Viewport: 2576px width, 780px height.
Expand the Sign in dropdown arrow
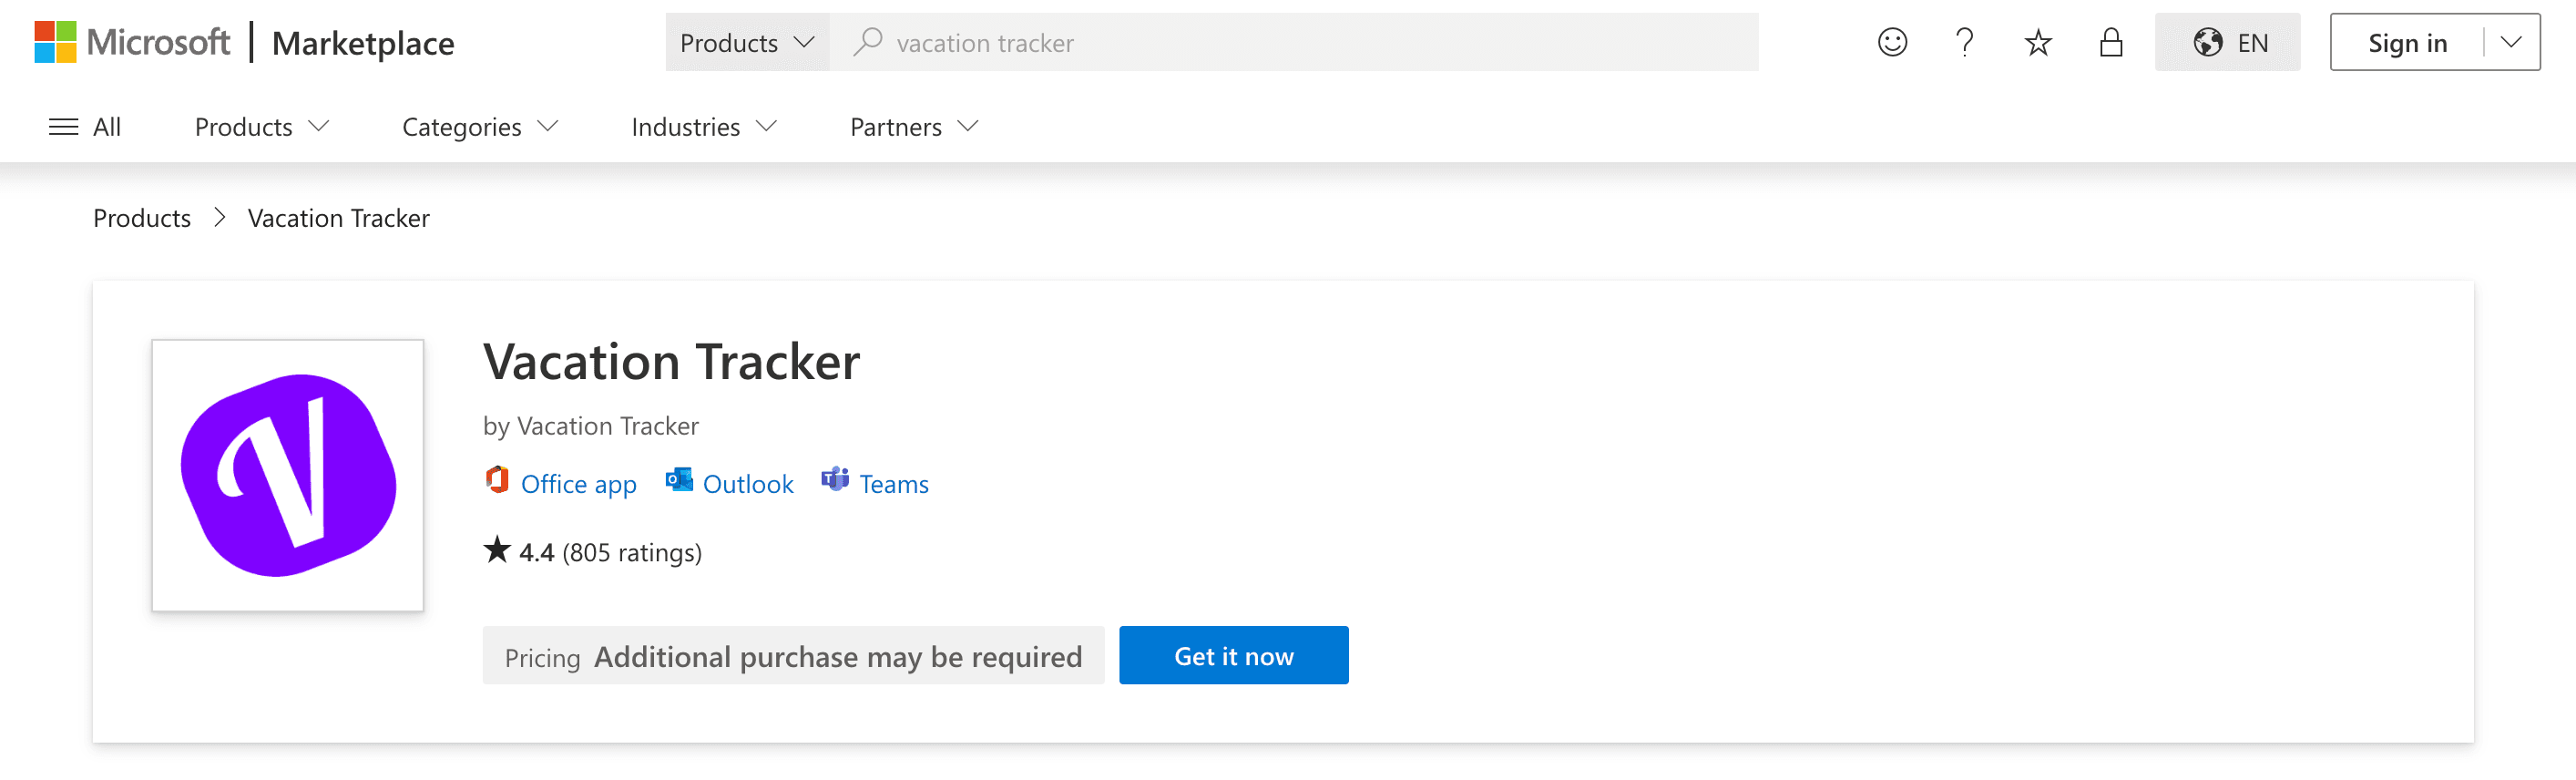[2511, 42]
